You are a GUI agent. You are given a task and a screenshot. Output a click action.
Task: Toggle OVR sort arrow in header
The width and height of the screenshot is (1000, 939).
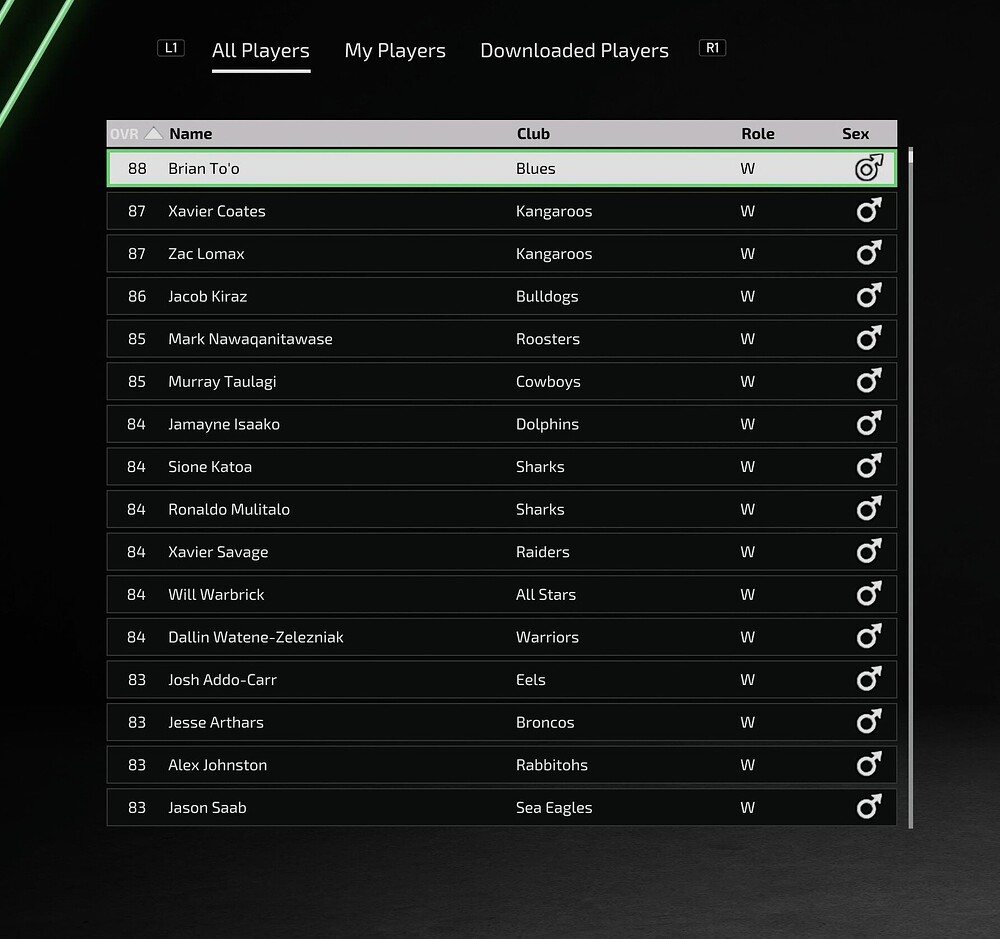[x=154, y=133]
